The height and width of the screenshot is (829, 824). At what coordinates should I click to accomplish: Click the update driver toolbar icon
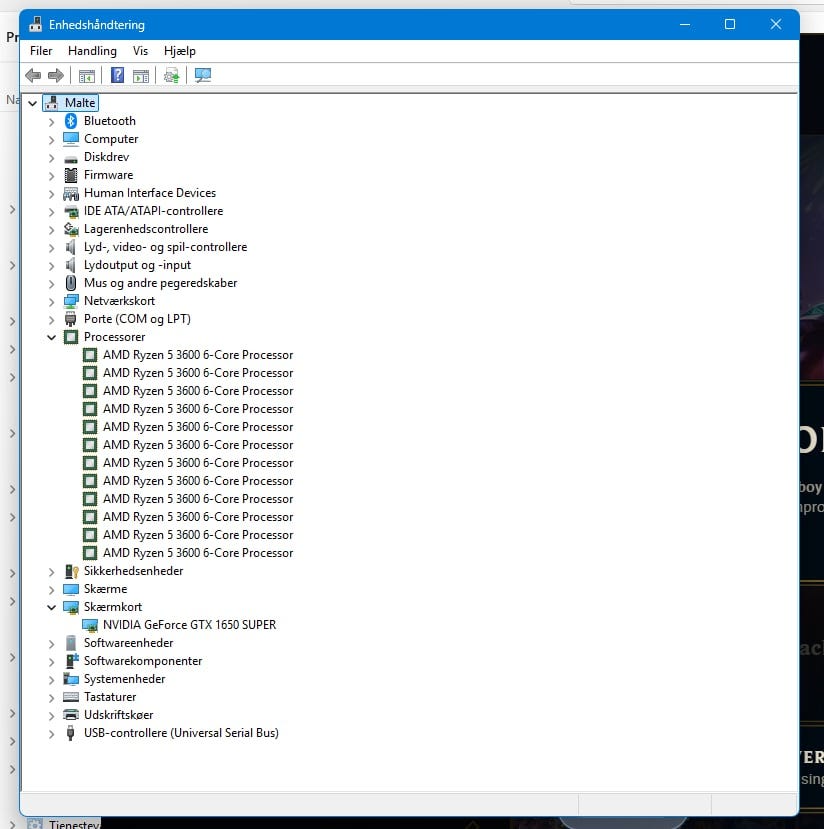171,76
